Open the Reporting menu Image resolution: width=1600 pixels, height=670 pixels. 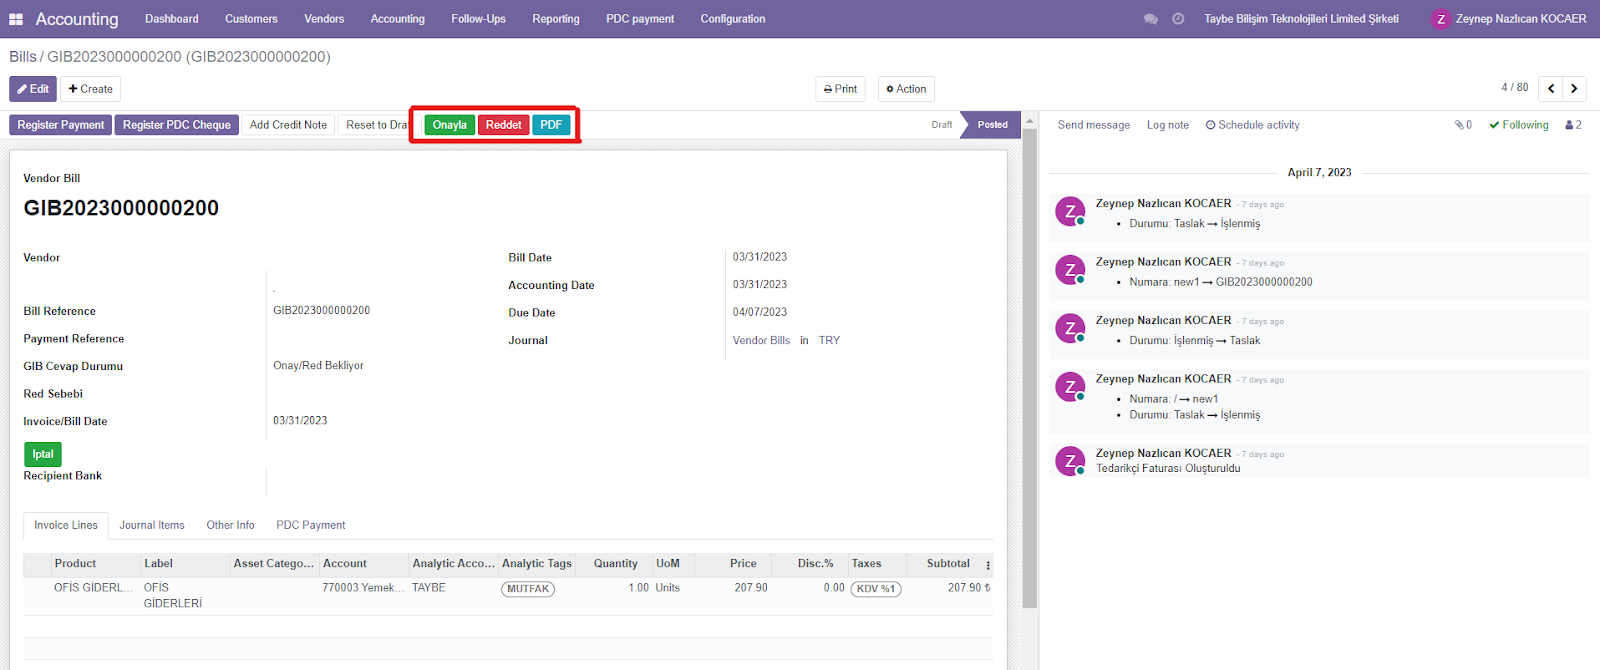click(556, 19)
